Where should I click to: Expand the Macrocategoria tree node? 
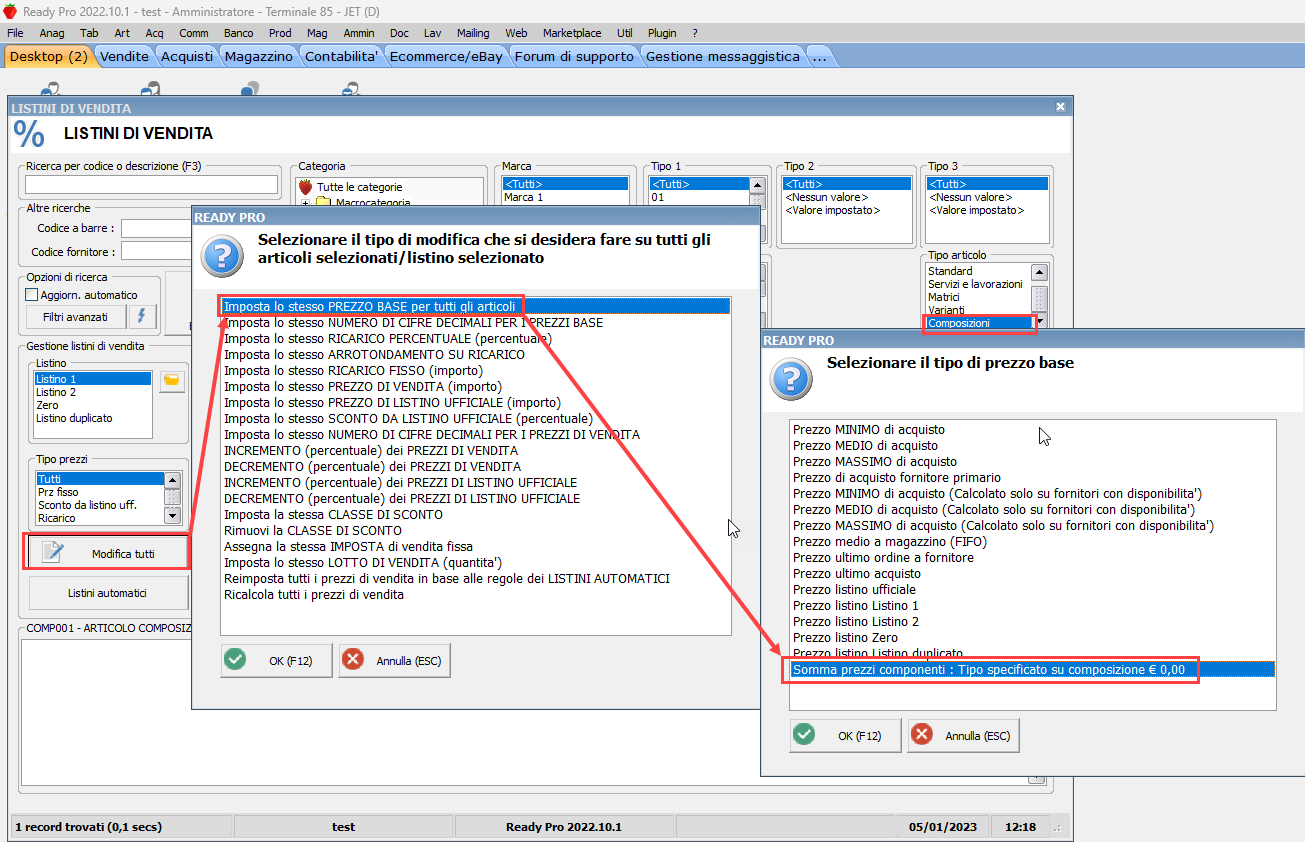(x=305, y=203)
